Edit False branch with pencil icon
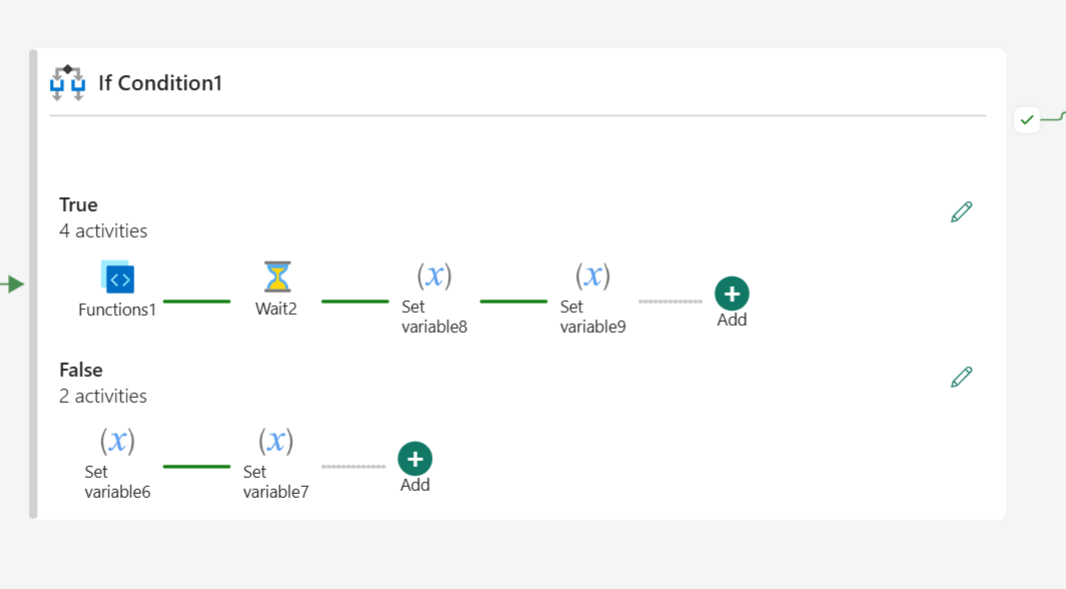Screen dimensions: 1066x589 tap(961, 377)
